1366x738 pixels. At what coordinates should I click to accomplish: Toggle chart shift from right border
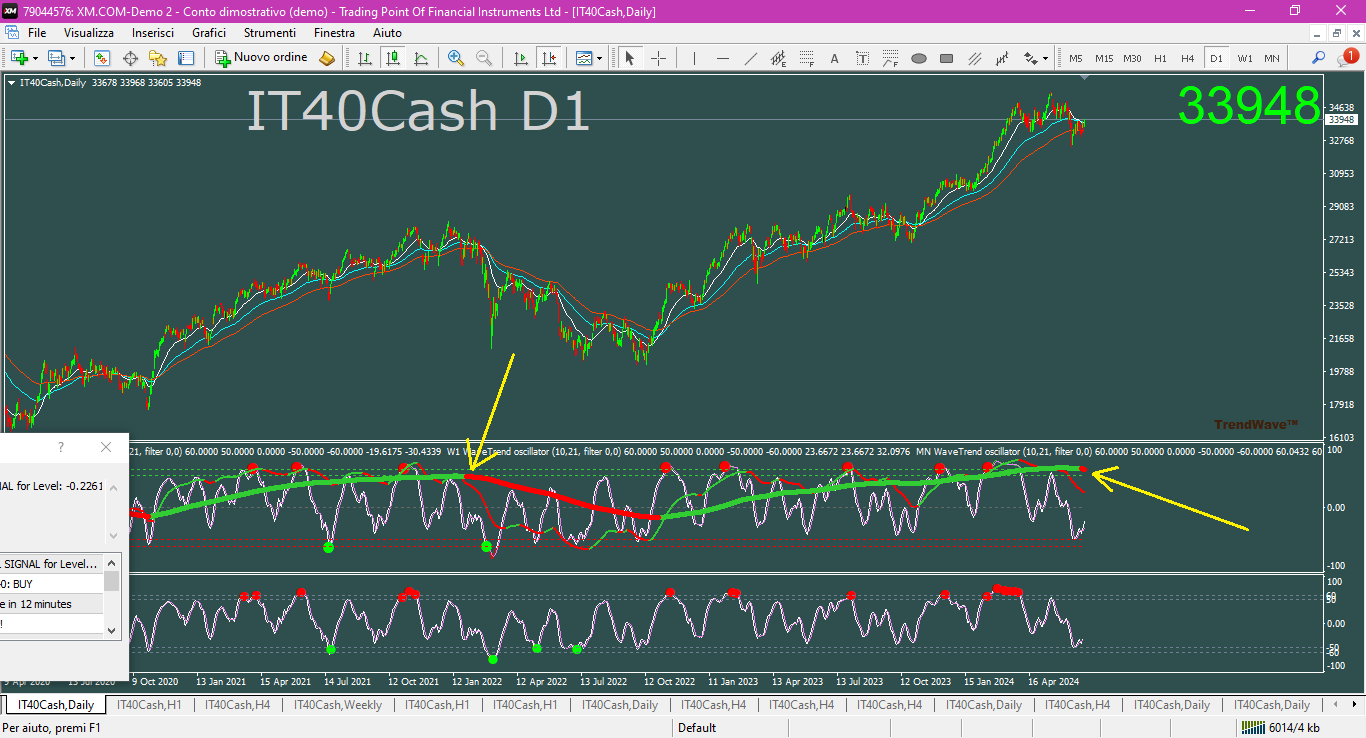click(x=548, y=58)
